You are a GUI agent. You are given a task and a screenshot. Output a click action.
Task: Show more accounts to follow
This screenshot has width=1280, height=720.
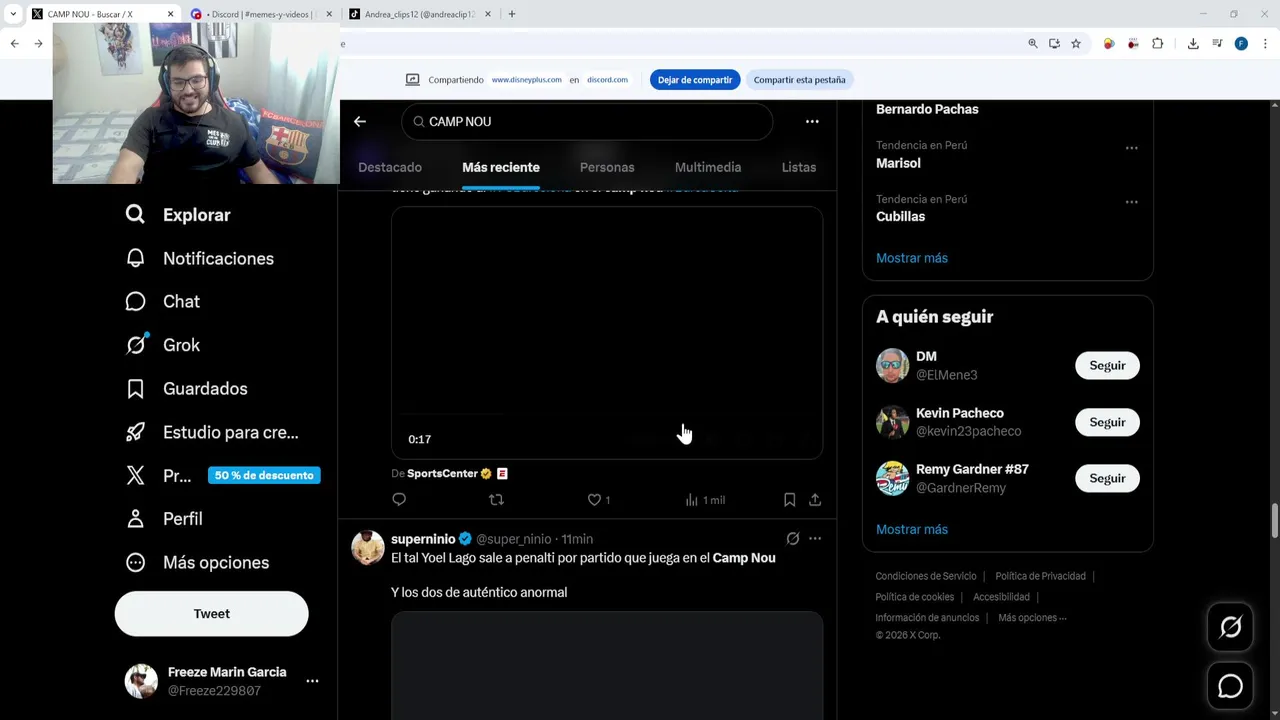[x=912, y=529]
